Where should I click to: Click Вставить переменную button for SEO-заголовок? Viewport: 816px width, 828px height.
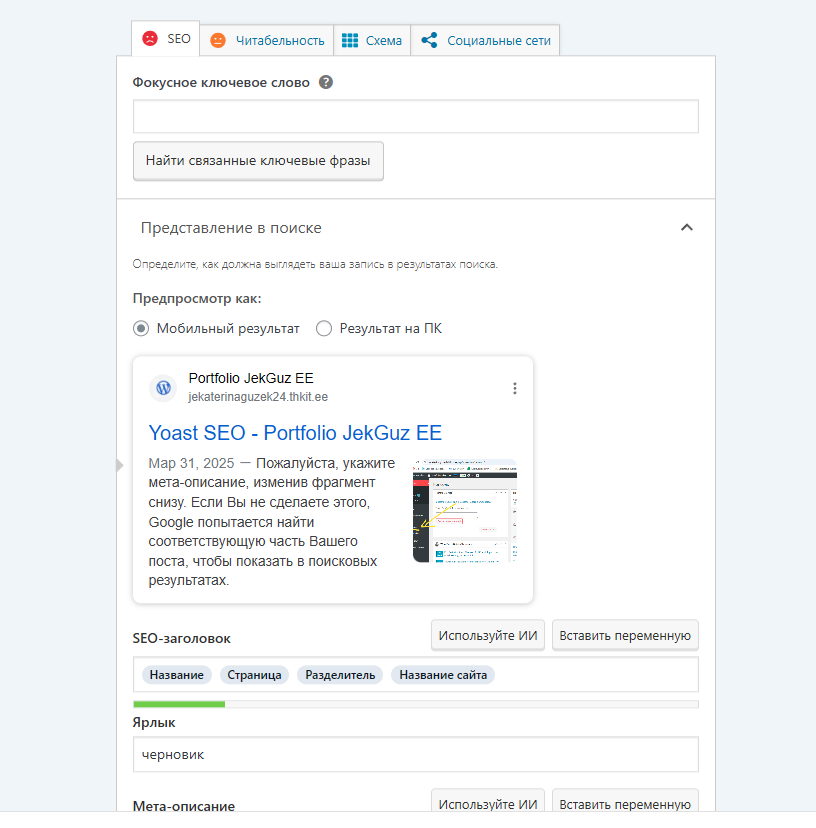point(625,636)
